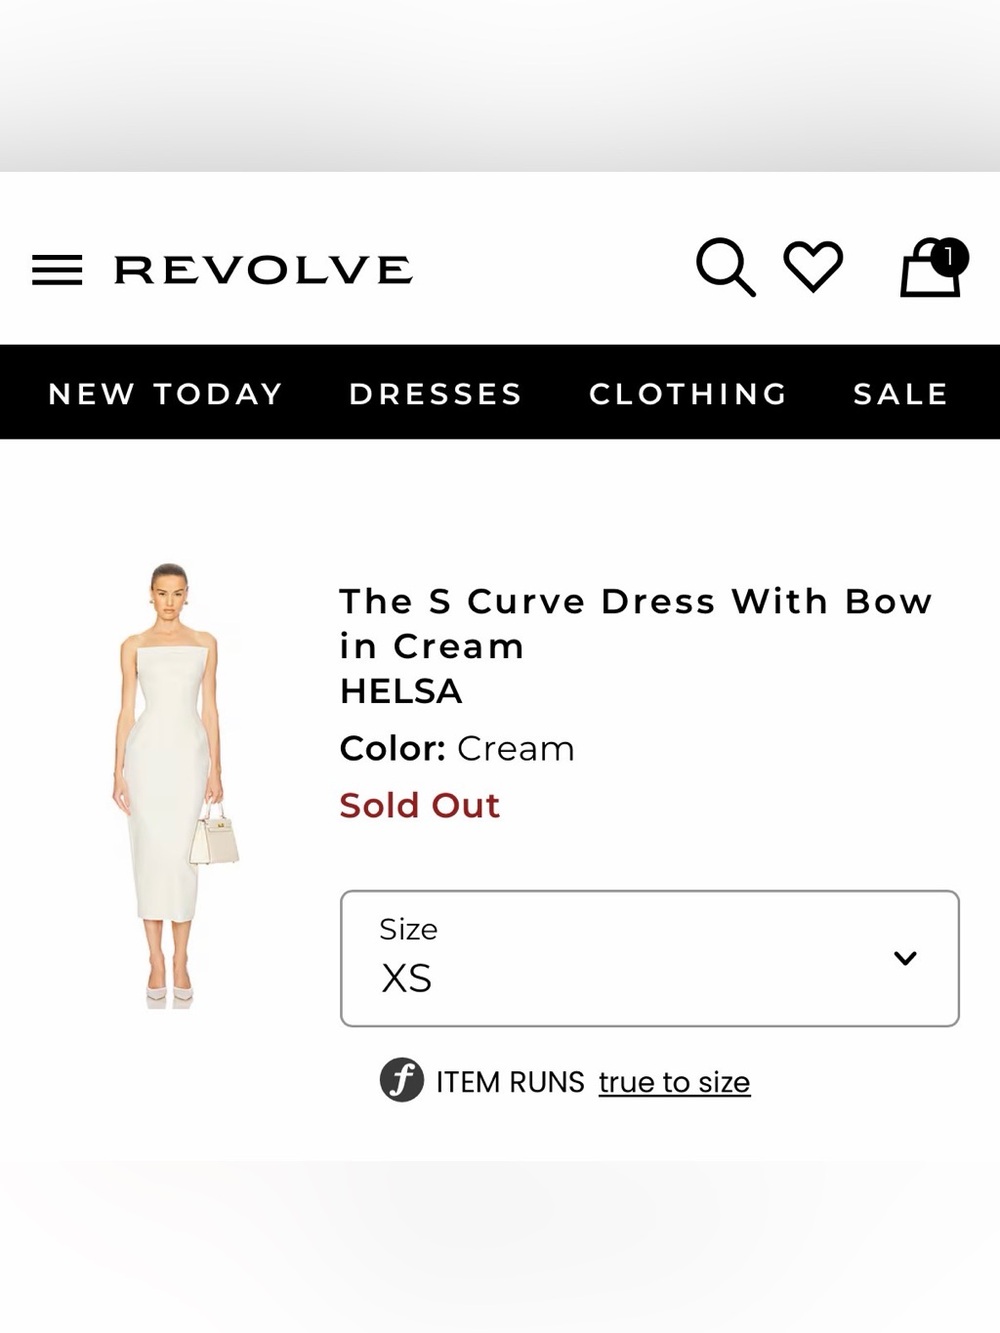Open the DRESSES menu item
This screenshot has height=1333, width=1000.
click(x=436, y=394)
